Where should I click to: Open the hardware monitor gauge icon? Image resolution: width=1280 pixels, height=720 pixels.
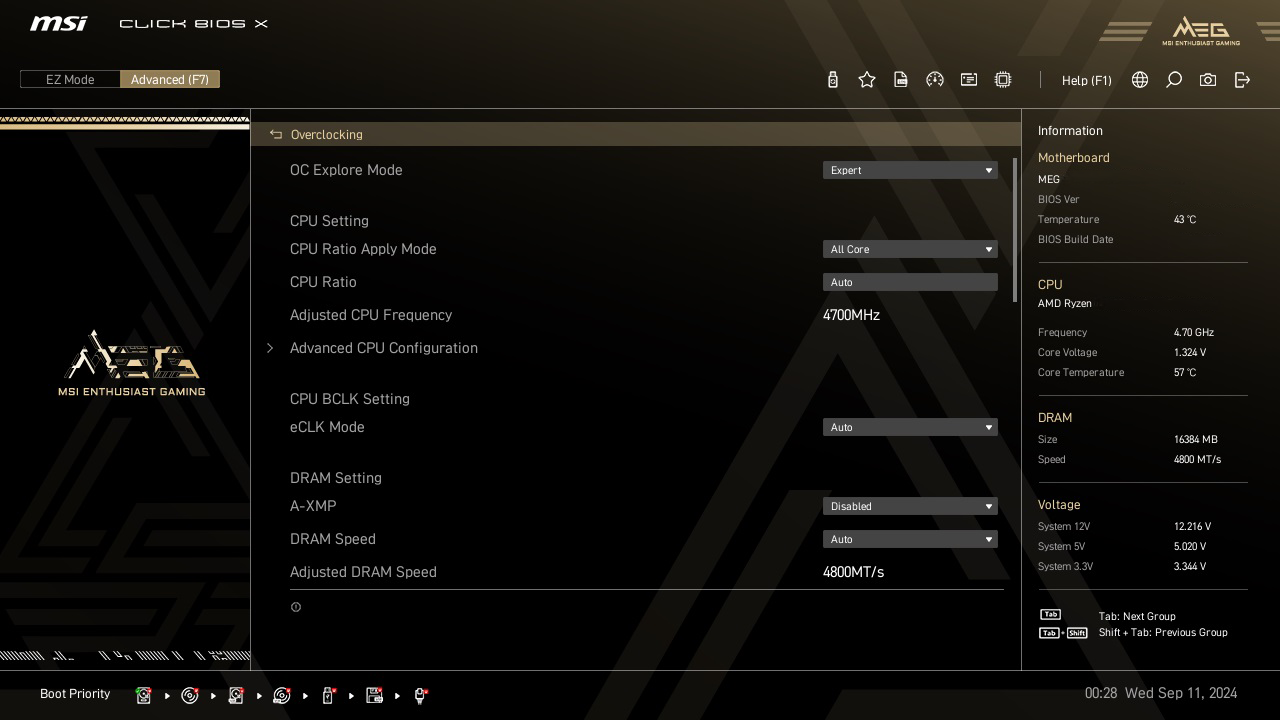pyautogui.click(x=935, y=80)
